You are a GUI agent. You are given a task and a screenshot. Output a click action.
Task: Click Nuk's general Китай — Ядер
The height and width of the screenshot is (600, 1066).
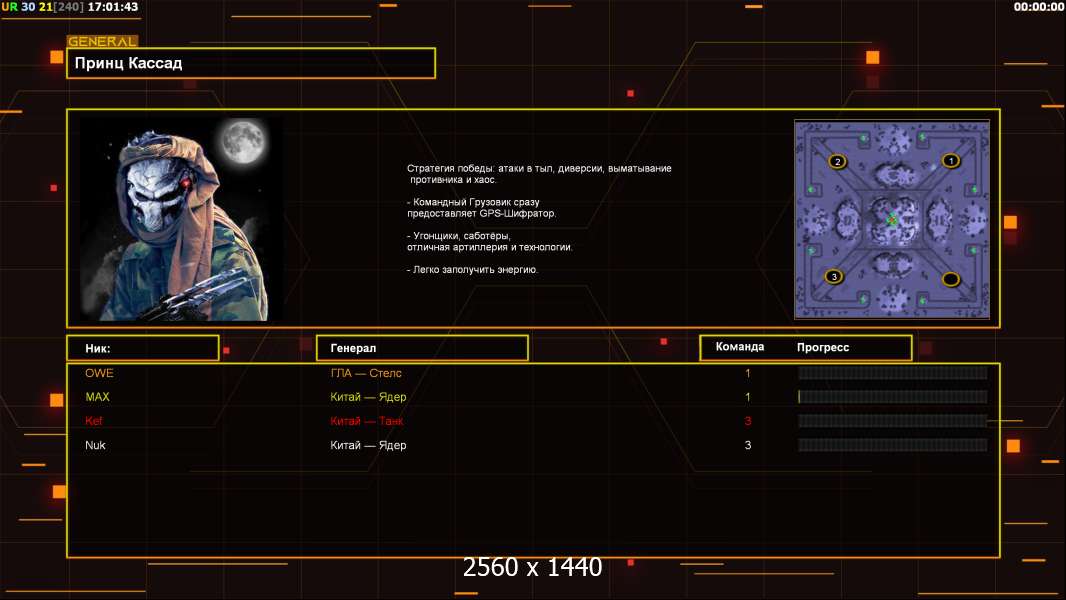click(x=368, y=445)
